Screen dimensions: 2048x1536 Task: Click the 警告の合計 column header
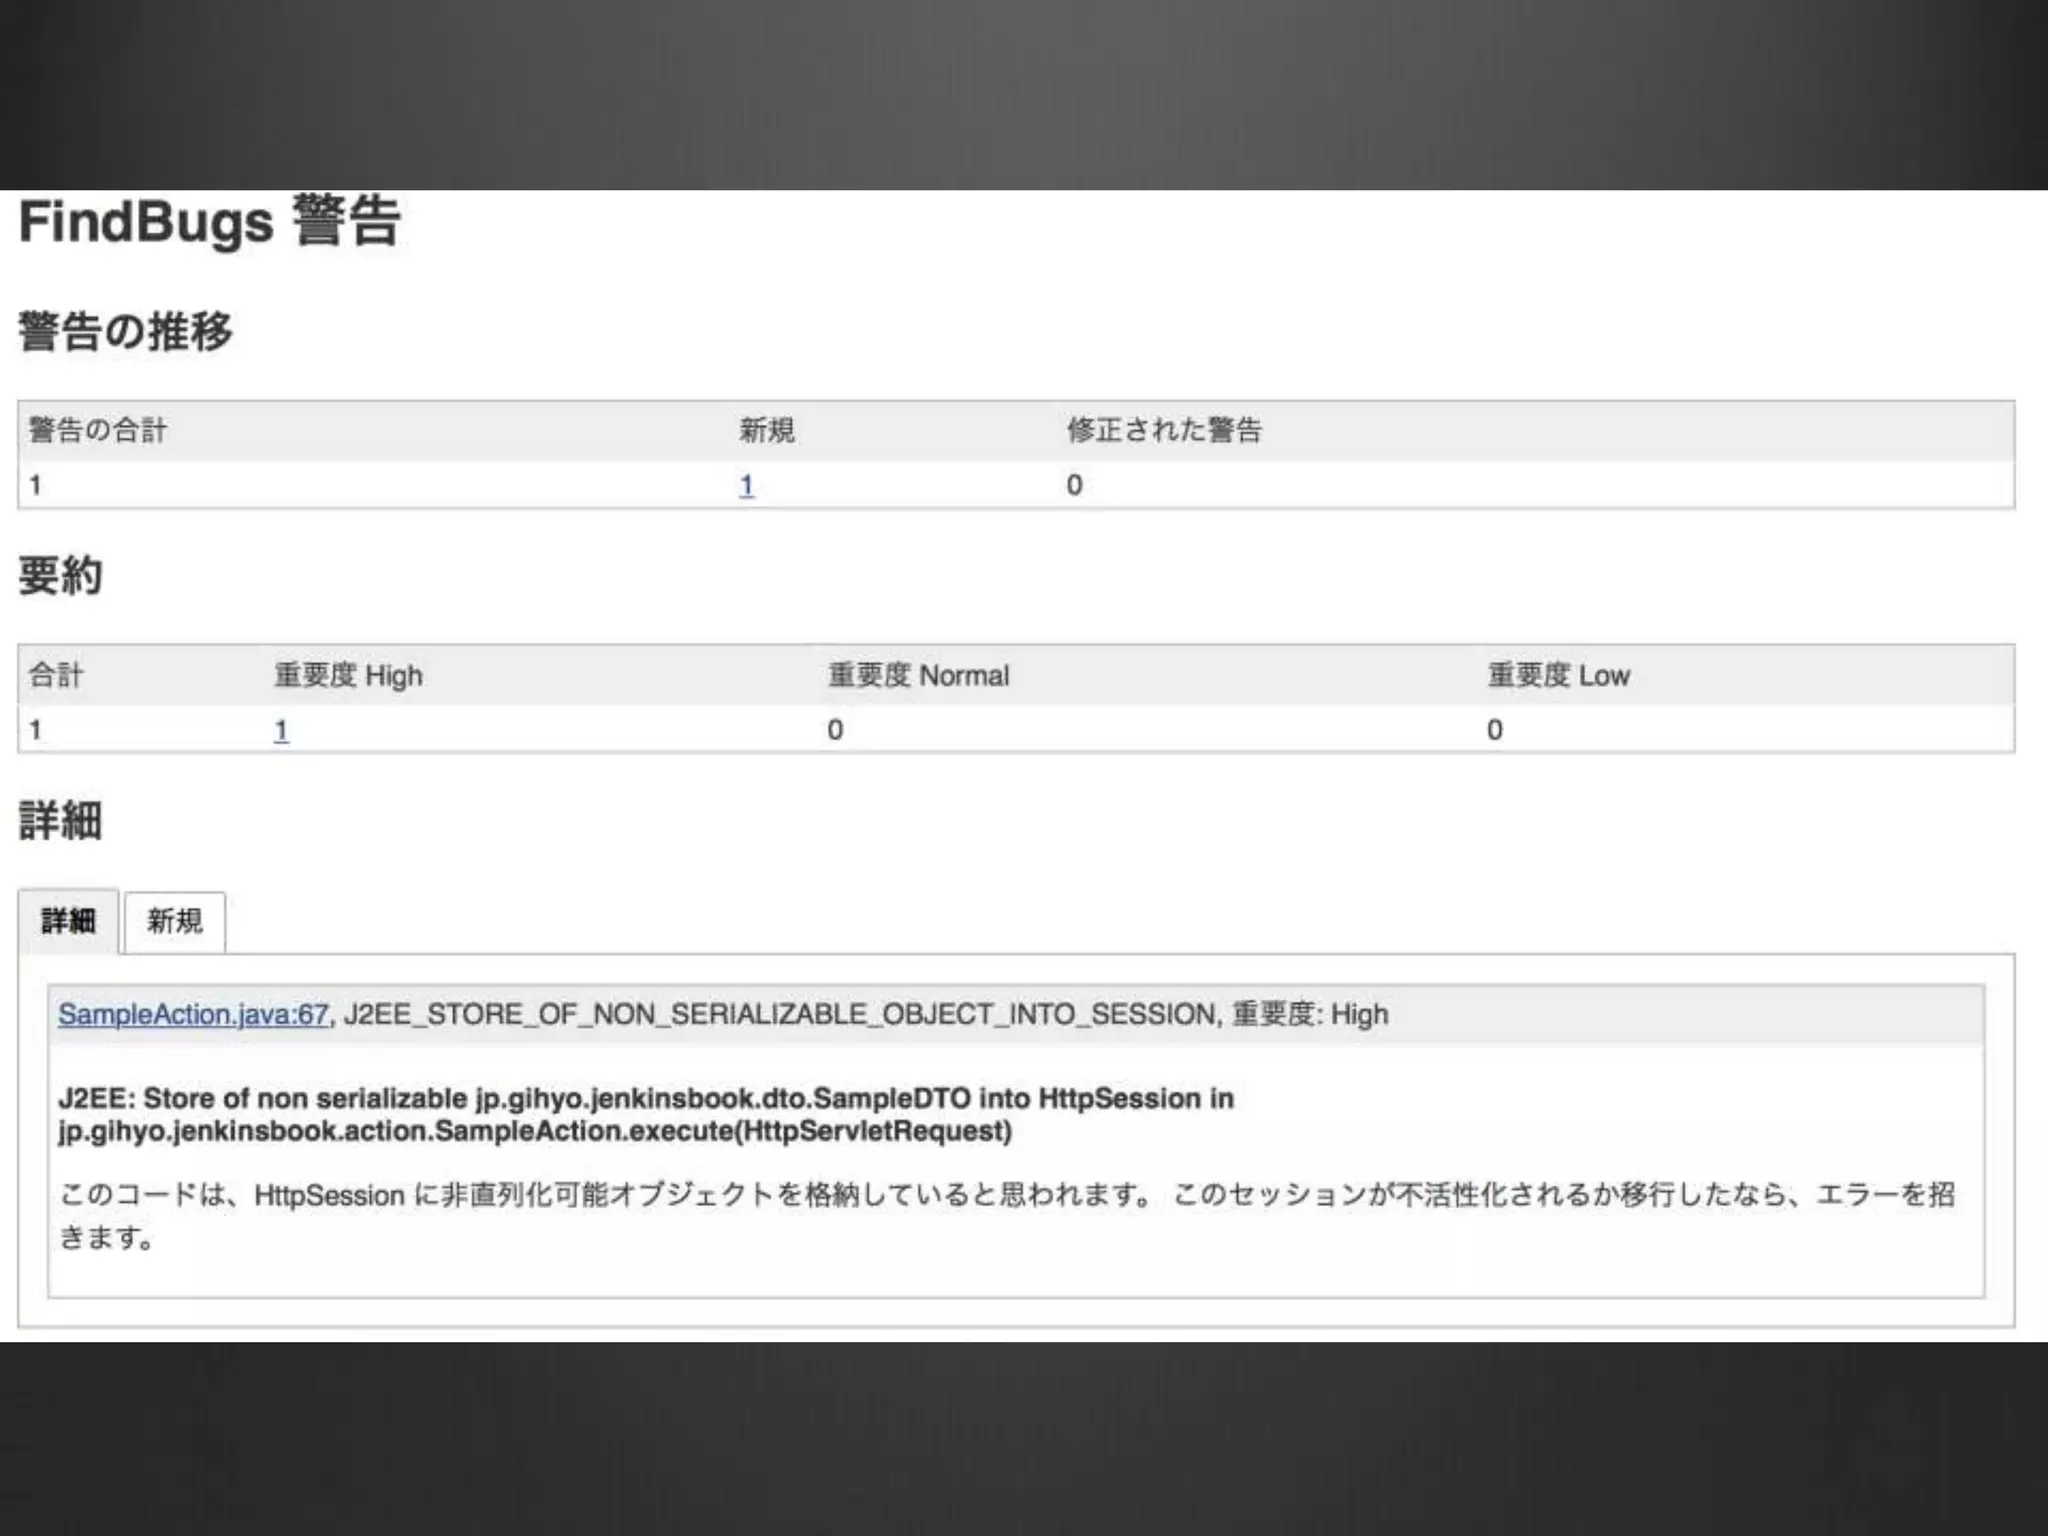pyautogui.click(x=98, y=430)
